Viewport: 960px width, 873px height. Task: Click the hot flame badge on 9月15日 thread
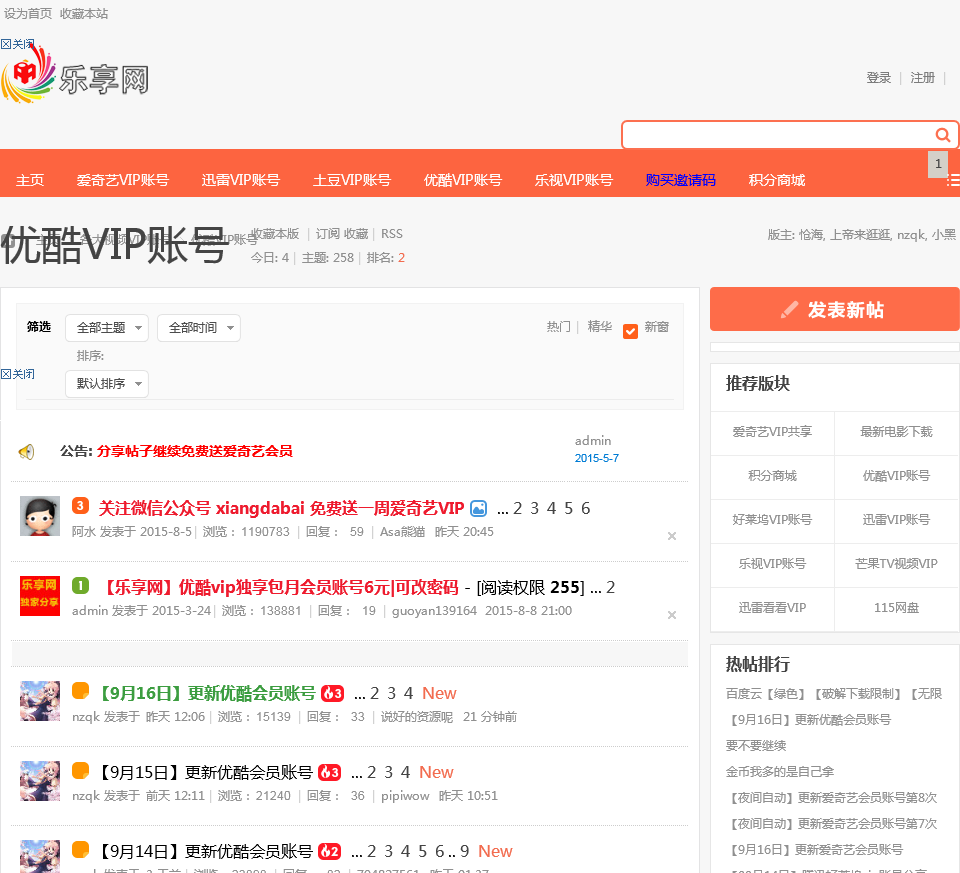point(329,773)
